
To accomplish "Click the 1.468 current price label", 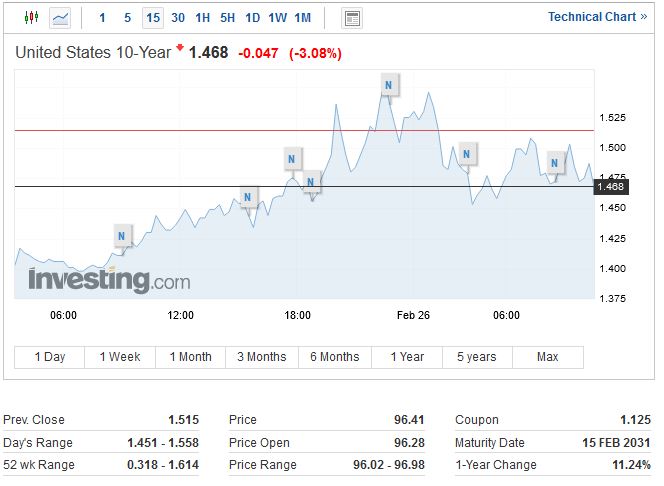I will point(609,187).
